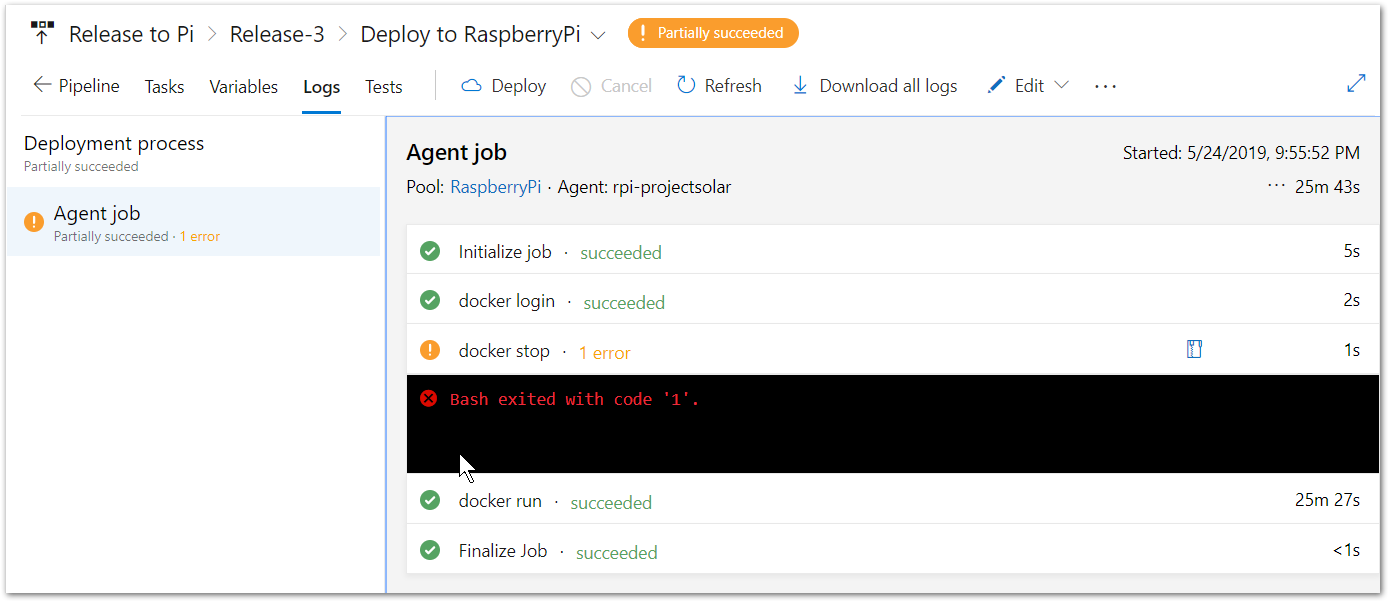Screen dimensions: 1389x602
Task: Refresh the deployment logs
Action: click(x=719, y=86)
